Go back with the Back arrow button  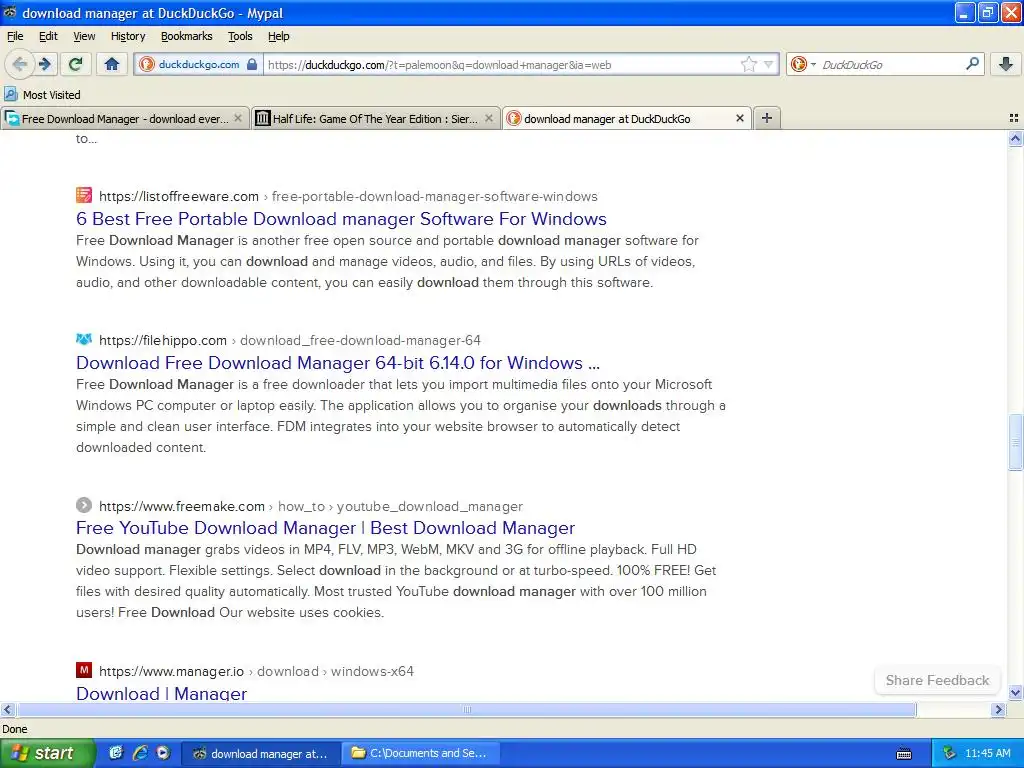tap(20, 64)
